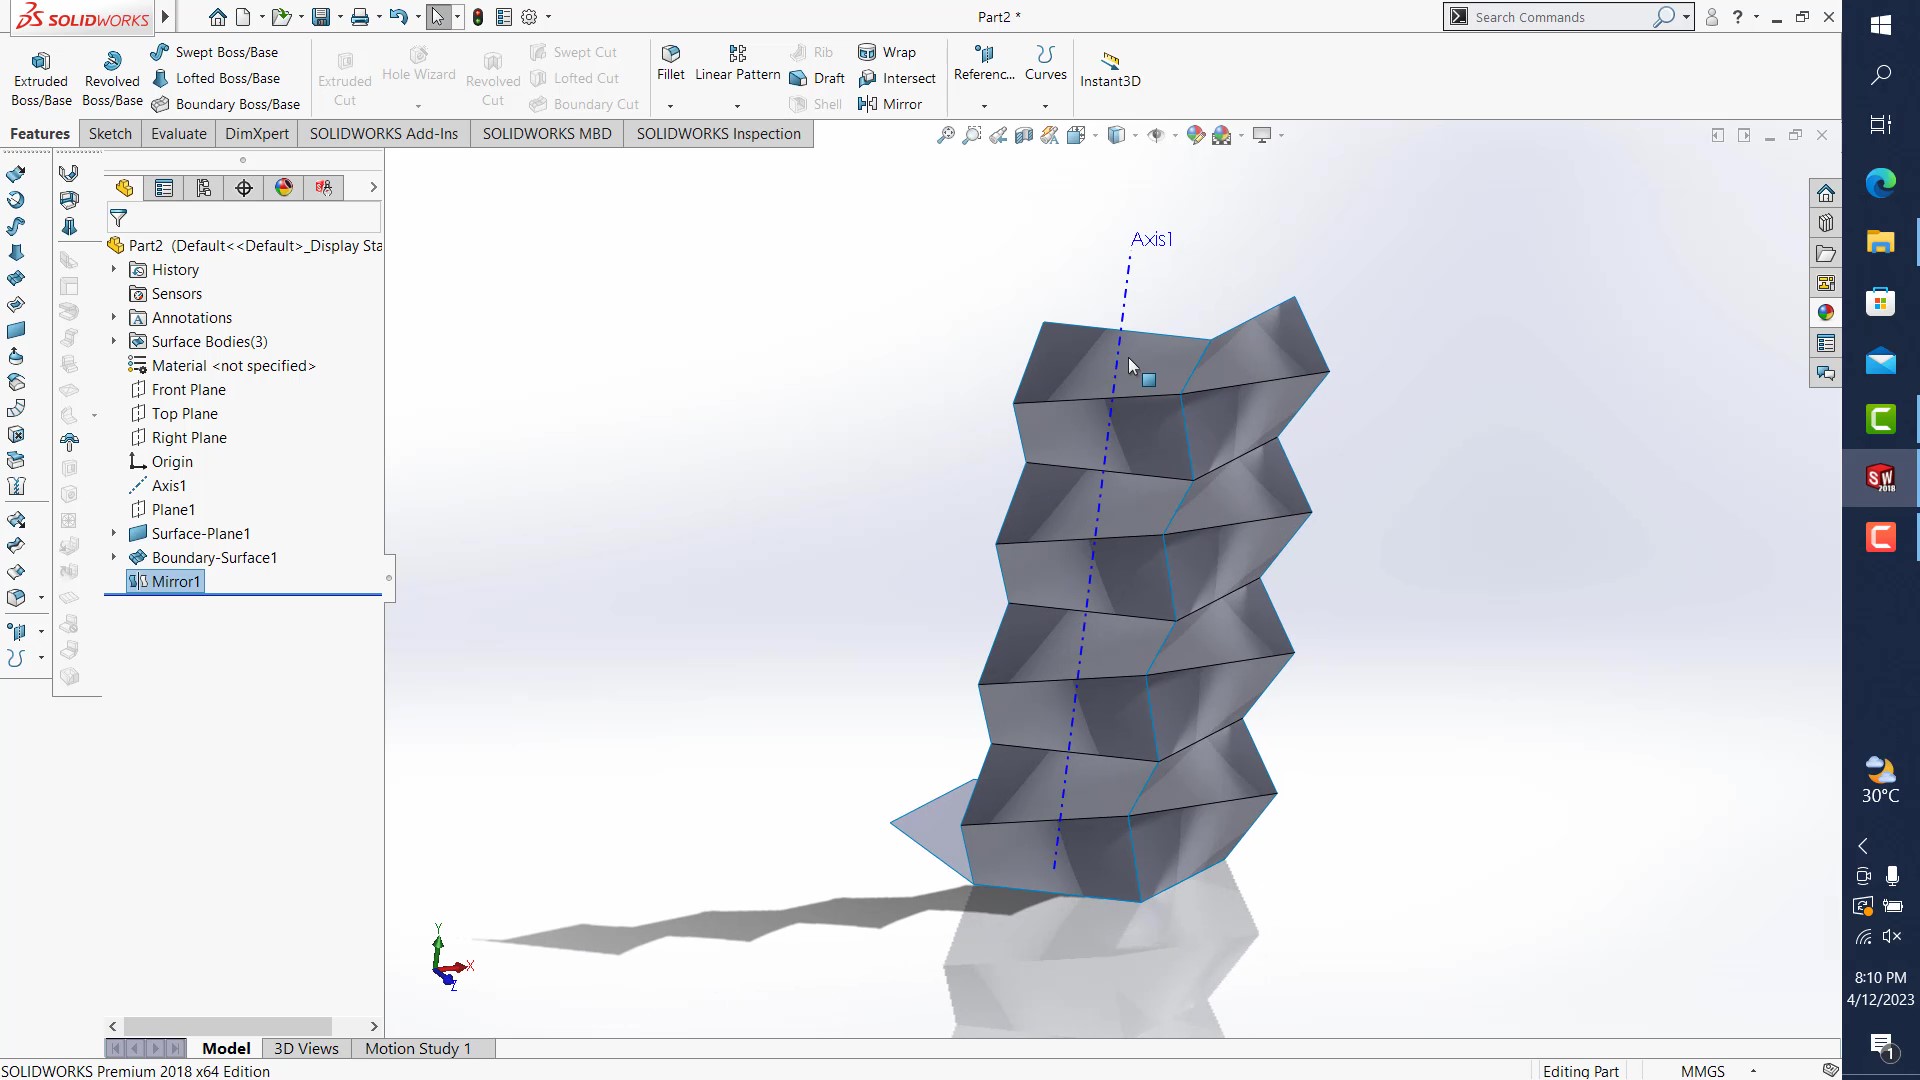This screenshot has width=1920, height=1080.
Task: Open the Linear Pattern dropdown arrow
Action: point(737,105)
